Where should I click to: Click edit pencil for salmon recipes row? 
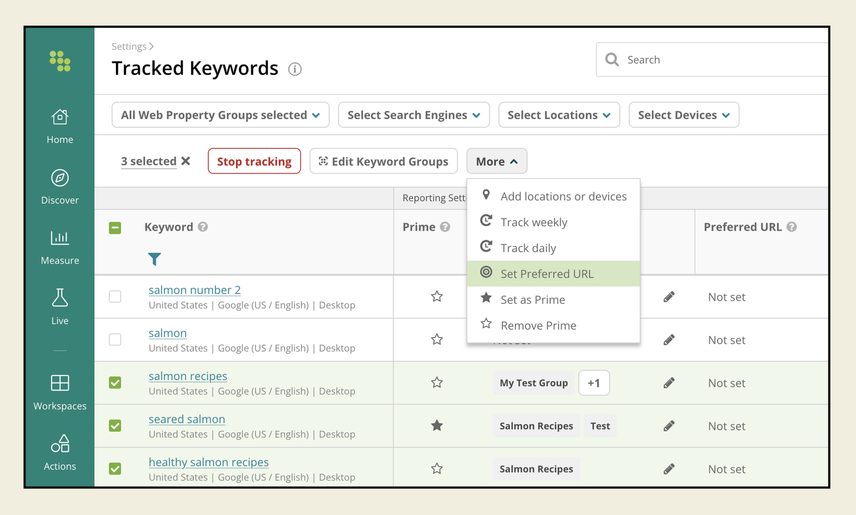(x=669, y=383)
